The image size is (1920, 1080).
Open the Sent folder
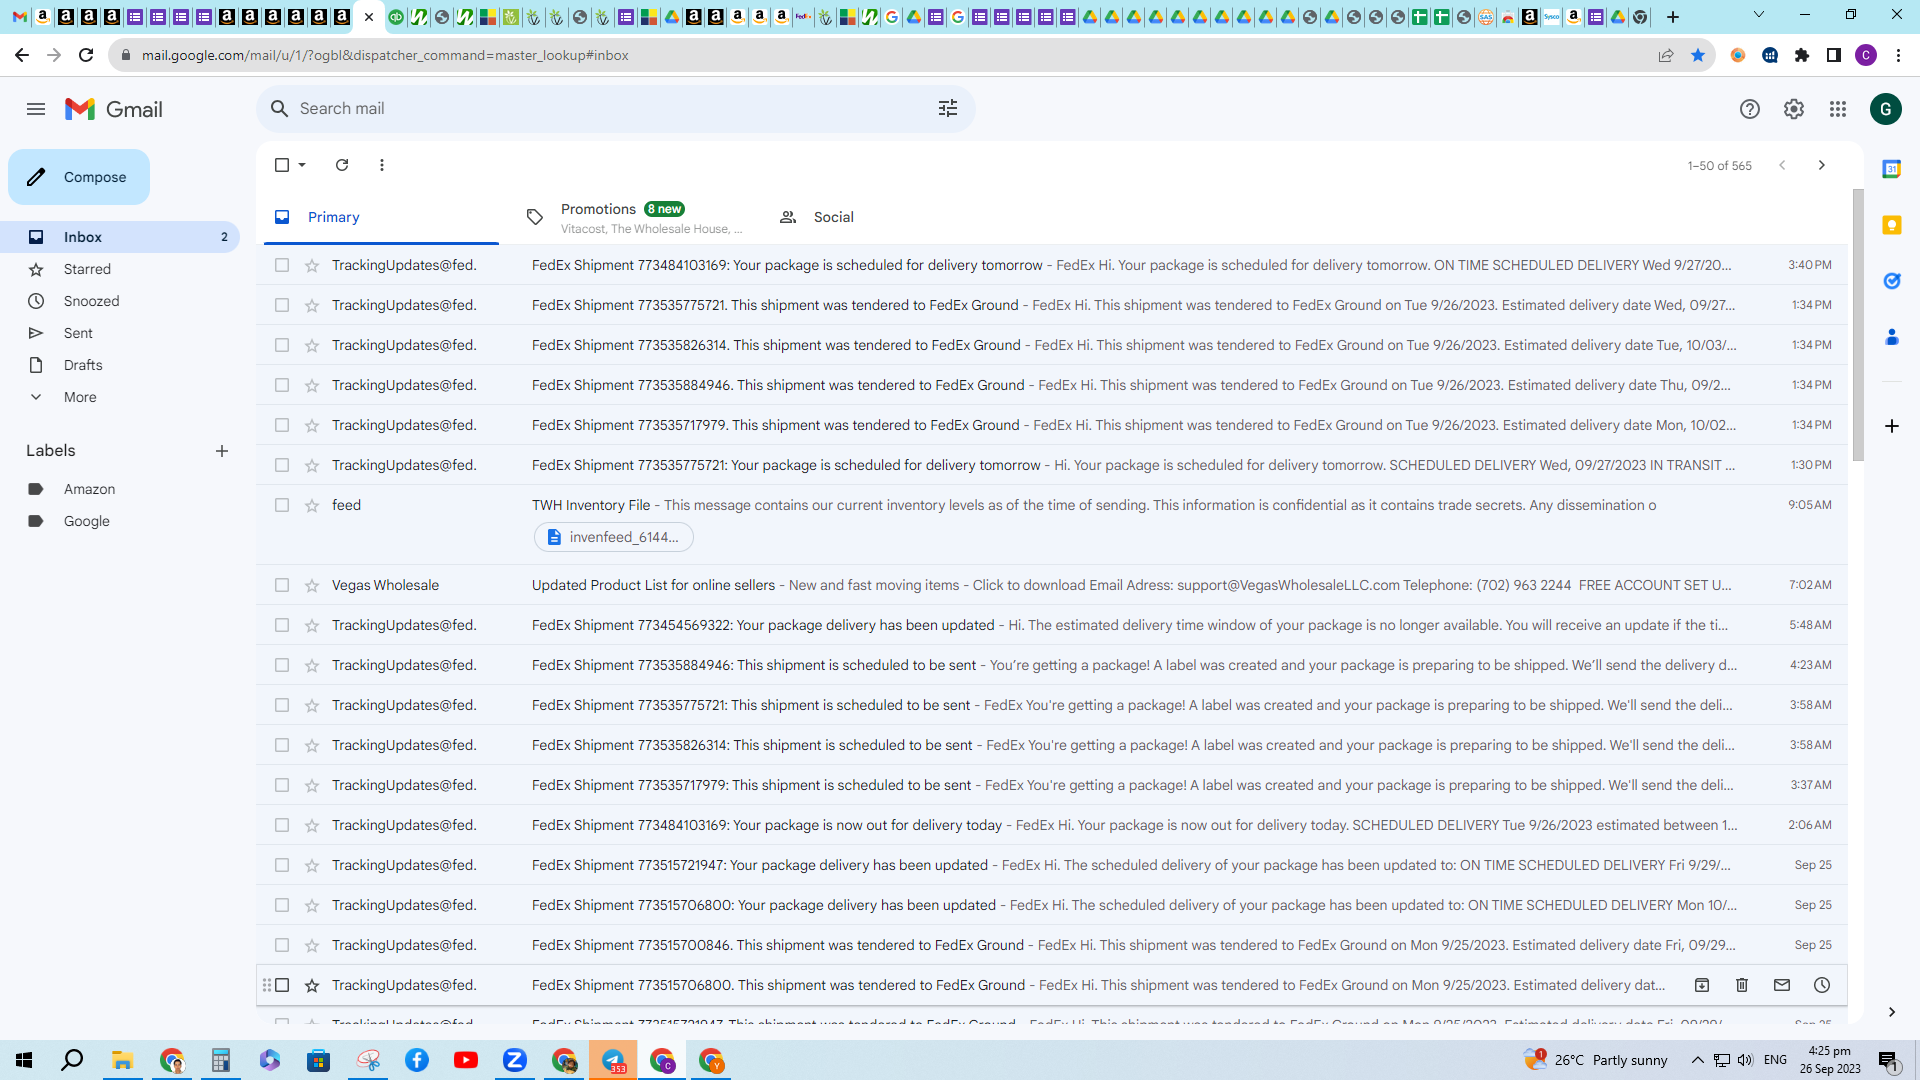[x=120, y=333]
